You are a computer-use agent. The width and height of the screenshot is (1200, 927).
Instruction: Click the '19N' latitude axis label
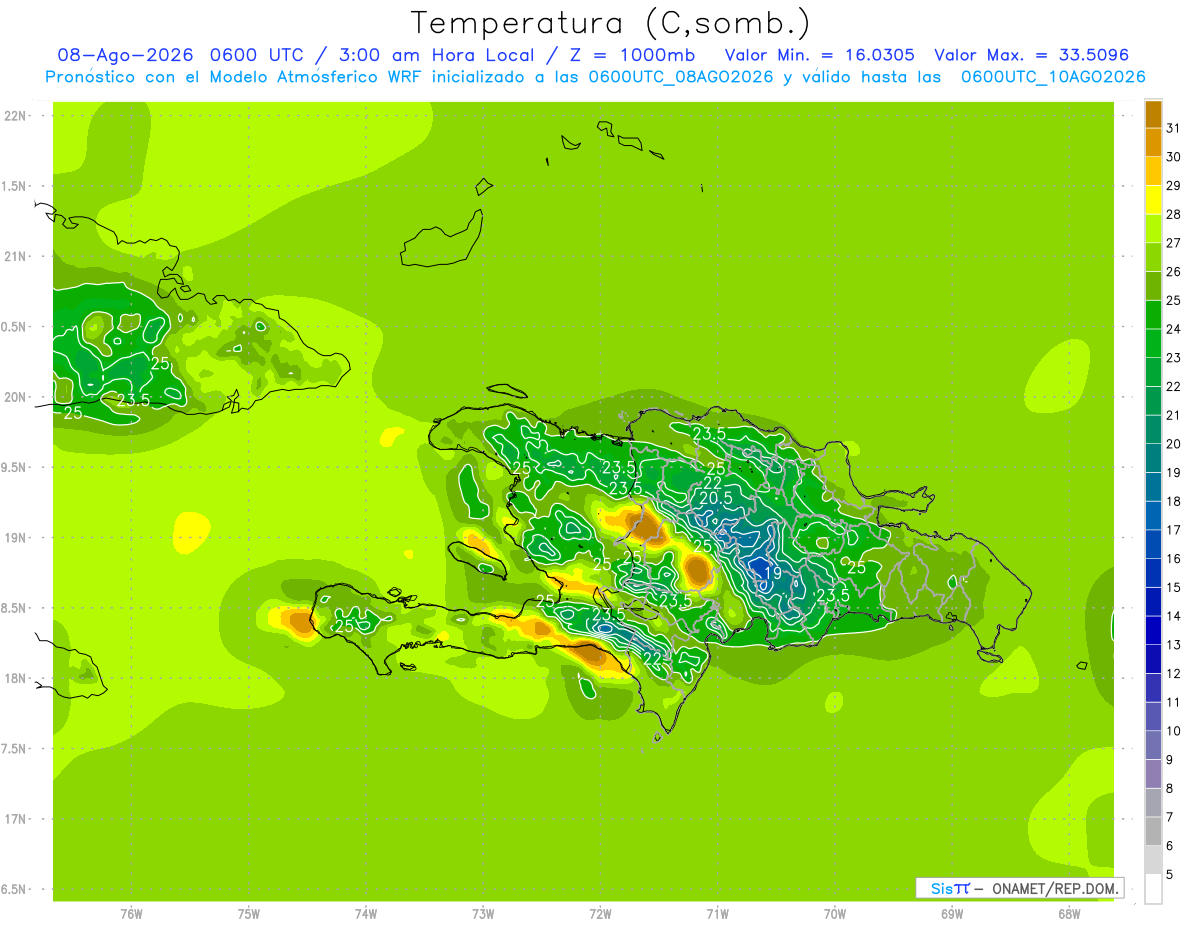[x=16, y=538]
